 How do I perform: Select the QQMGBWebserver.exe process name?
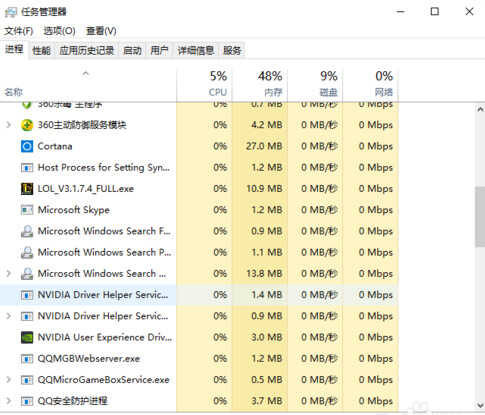[89, 359]
